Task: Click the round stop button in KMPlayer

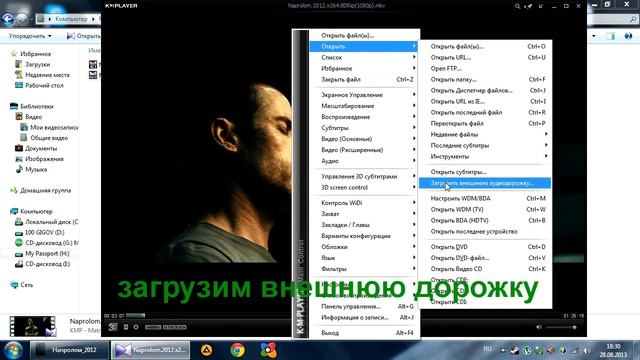Action: (136, 327)
